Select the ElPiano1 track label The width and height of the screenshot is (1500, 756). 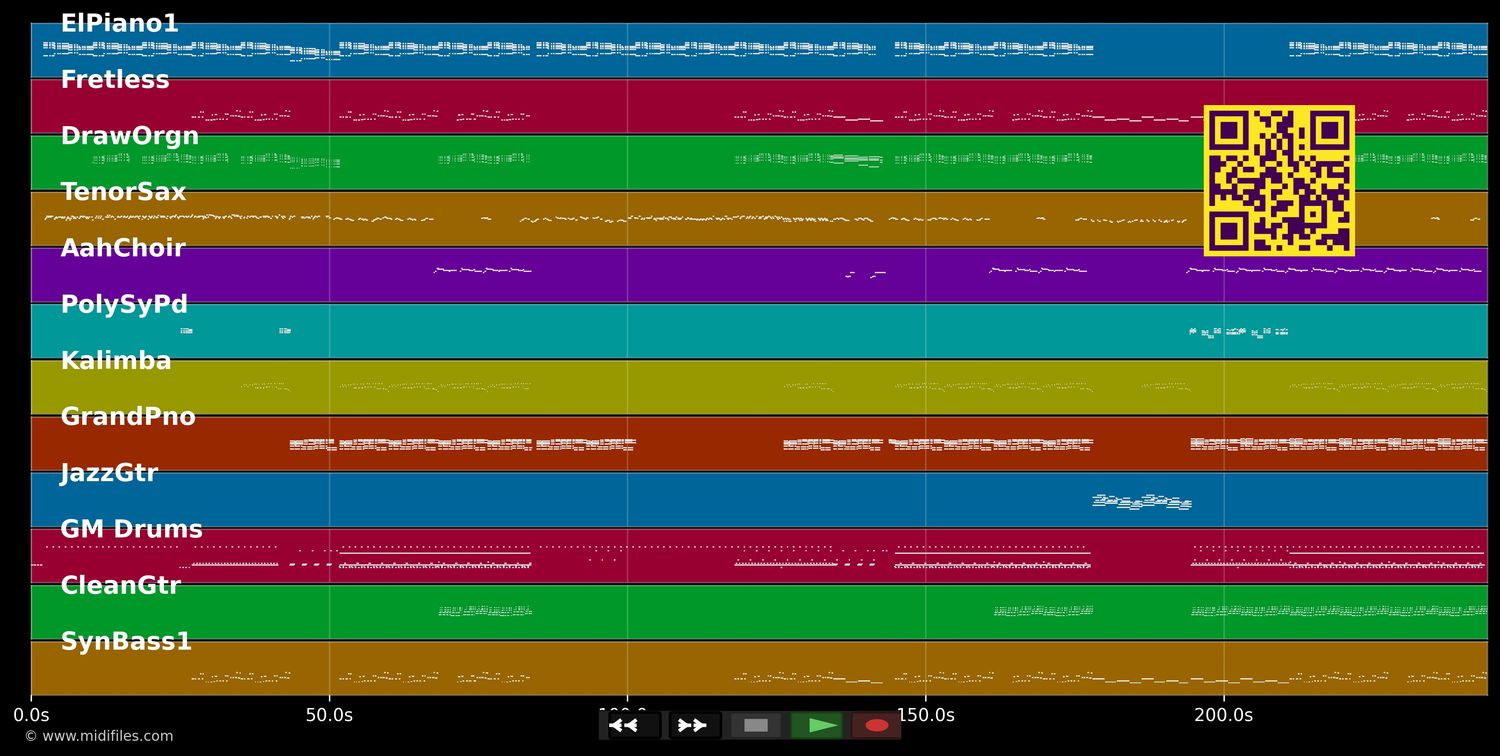tap(119, 24)
